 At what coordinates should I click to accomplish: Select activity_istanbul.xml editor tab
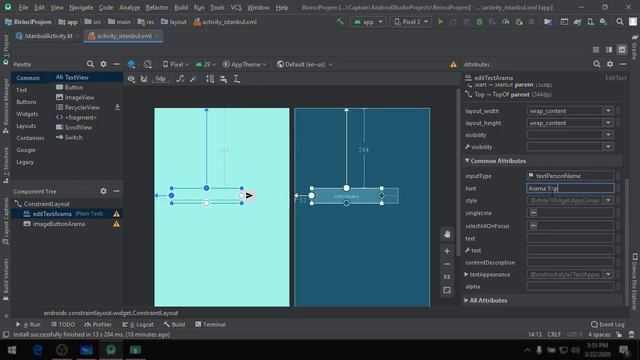[x=124, y=36]
